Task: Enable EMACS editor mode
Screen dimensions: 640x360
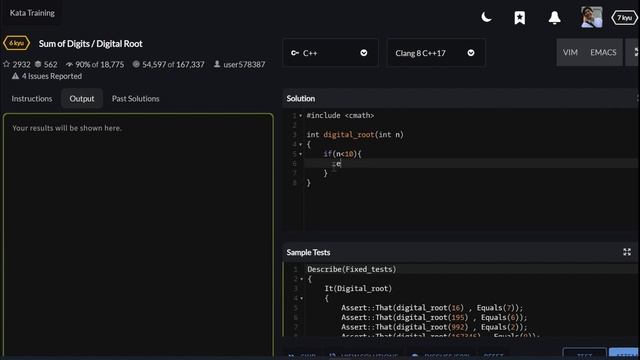Action: [x=603, y=52]
